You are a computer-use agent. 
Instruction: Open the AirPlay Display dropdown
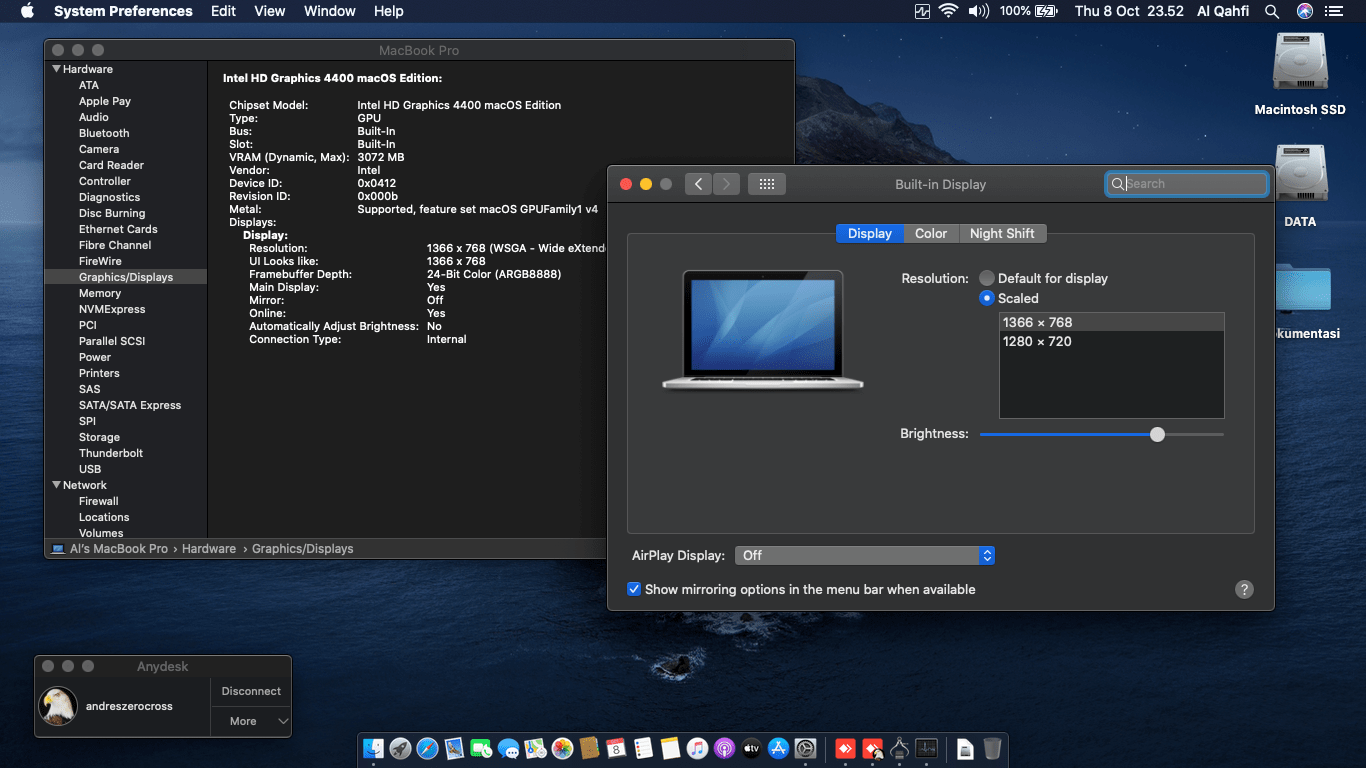click(864, 555)
